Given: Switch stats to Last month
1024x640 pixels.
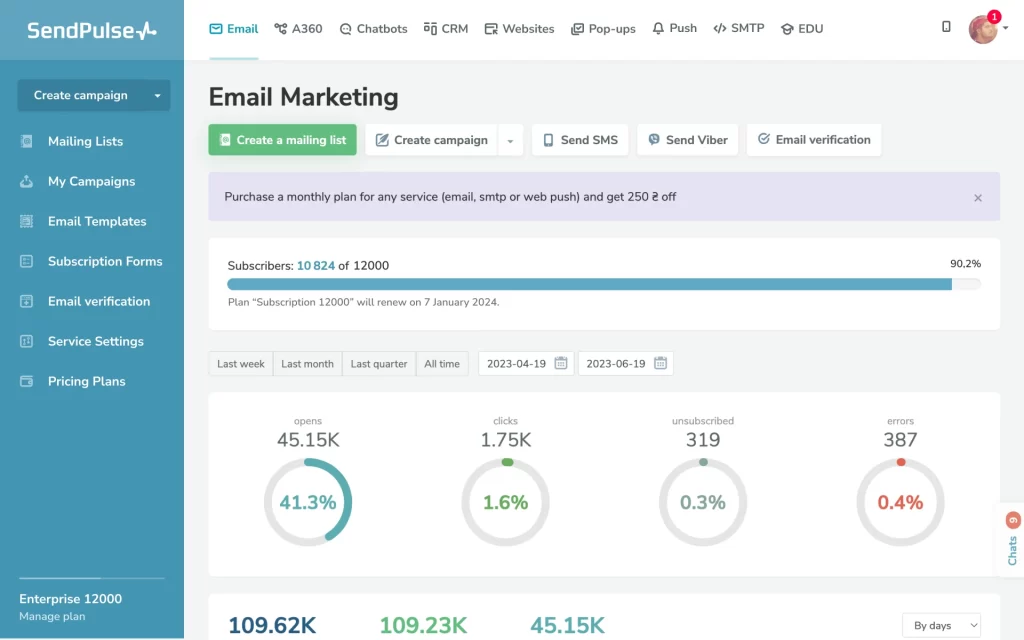Looking at the screenshot, I should tap(307, 363).
